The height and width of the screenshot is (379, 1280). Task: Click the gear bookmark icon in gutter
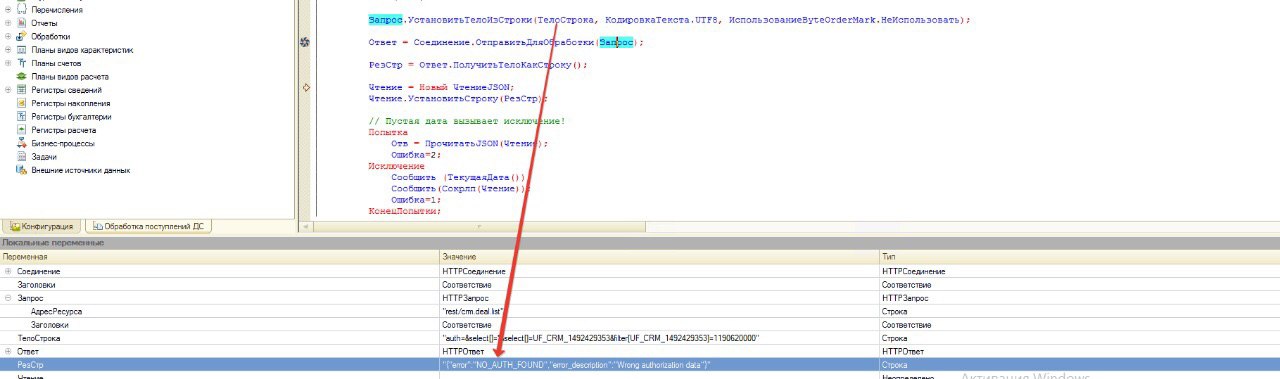305,42
